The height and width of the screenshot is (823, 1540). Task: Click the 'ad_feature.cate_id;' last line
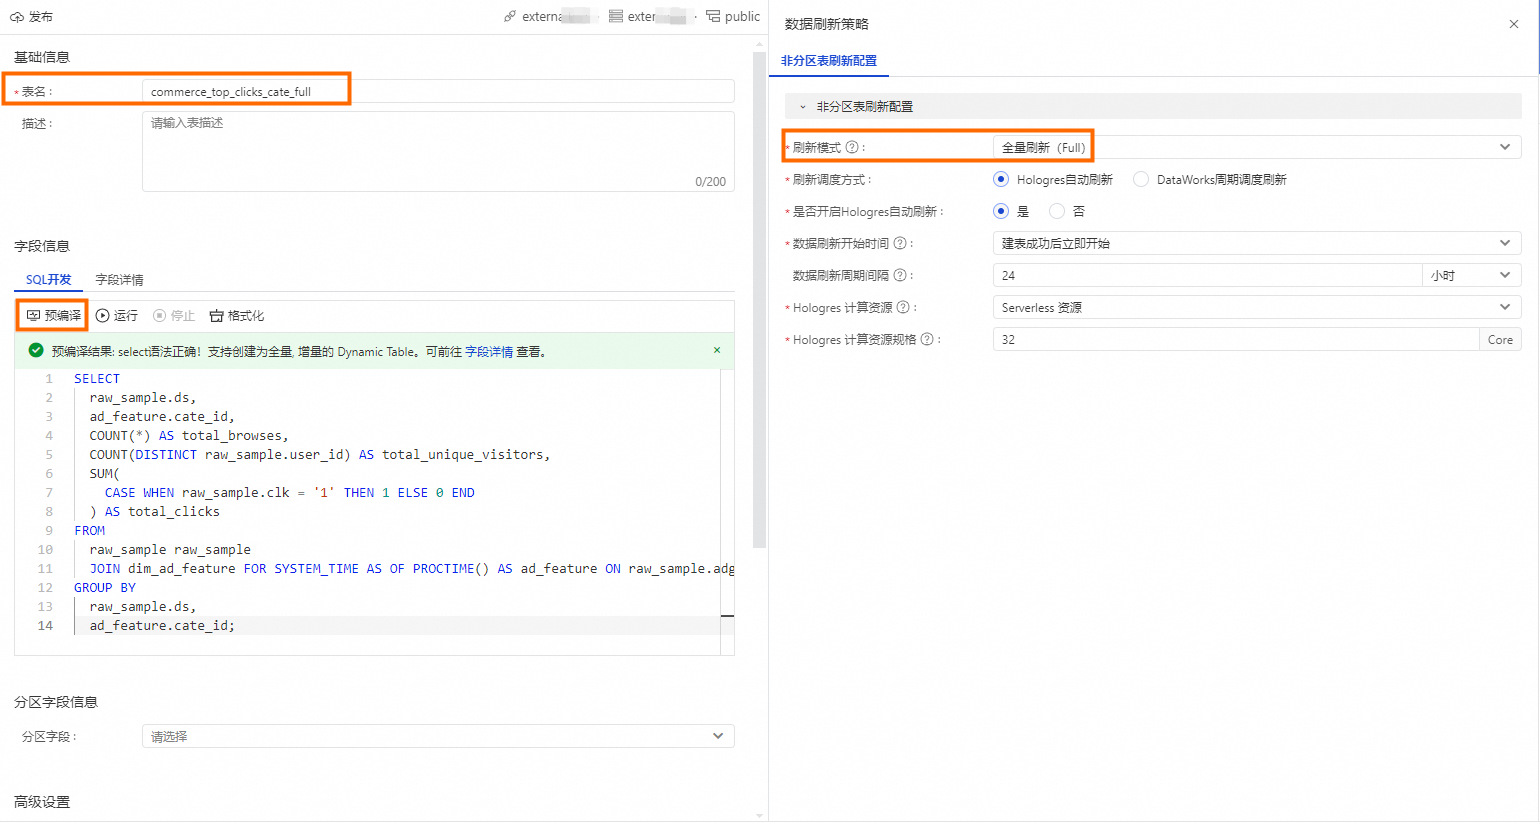[x=162, y=625]
